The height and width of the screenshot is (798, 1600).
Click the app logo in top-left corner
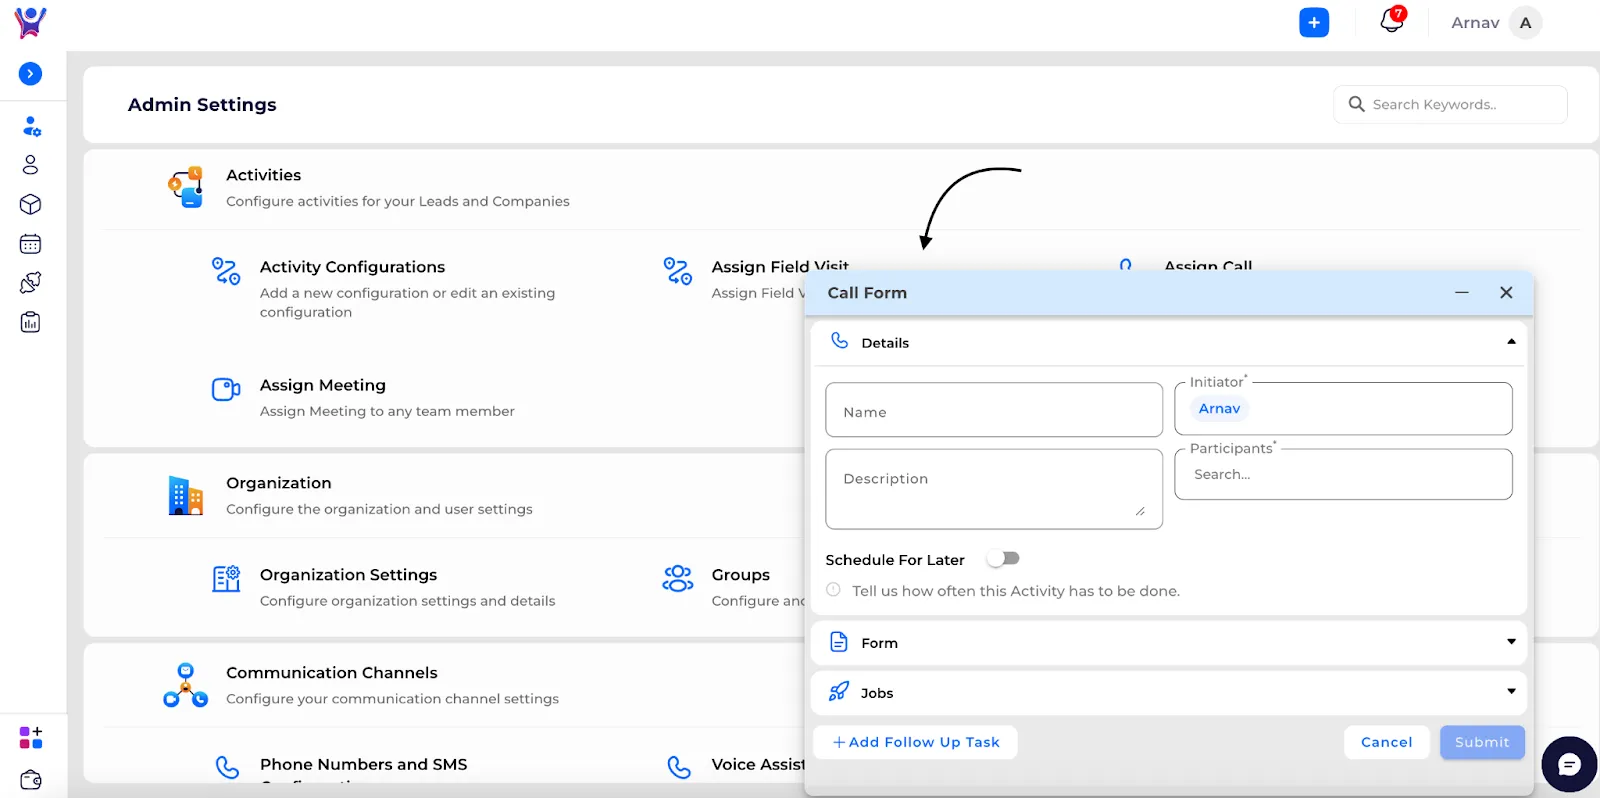[x=30, y=22]
